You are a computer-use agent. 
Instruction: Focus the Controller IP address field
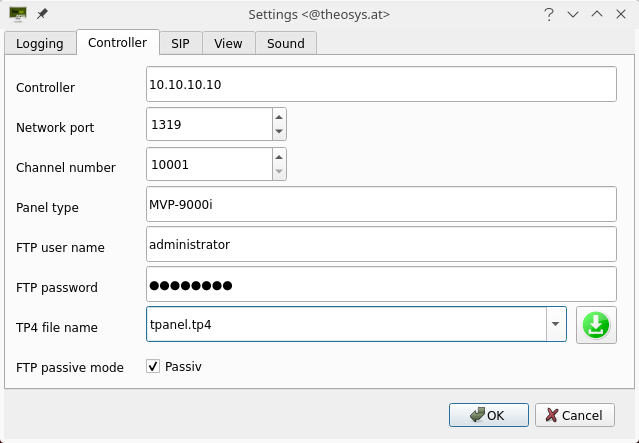381,84
